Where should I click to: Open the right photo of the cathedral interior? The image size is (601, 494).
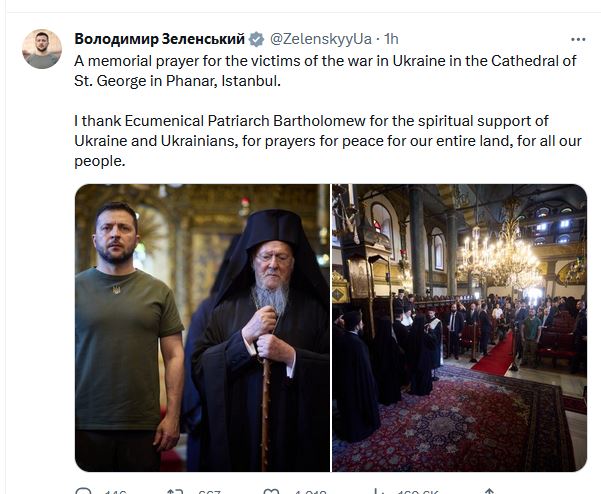click(459, 327)
